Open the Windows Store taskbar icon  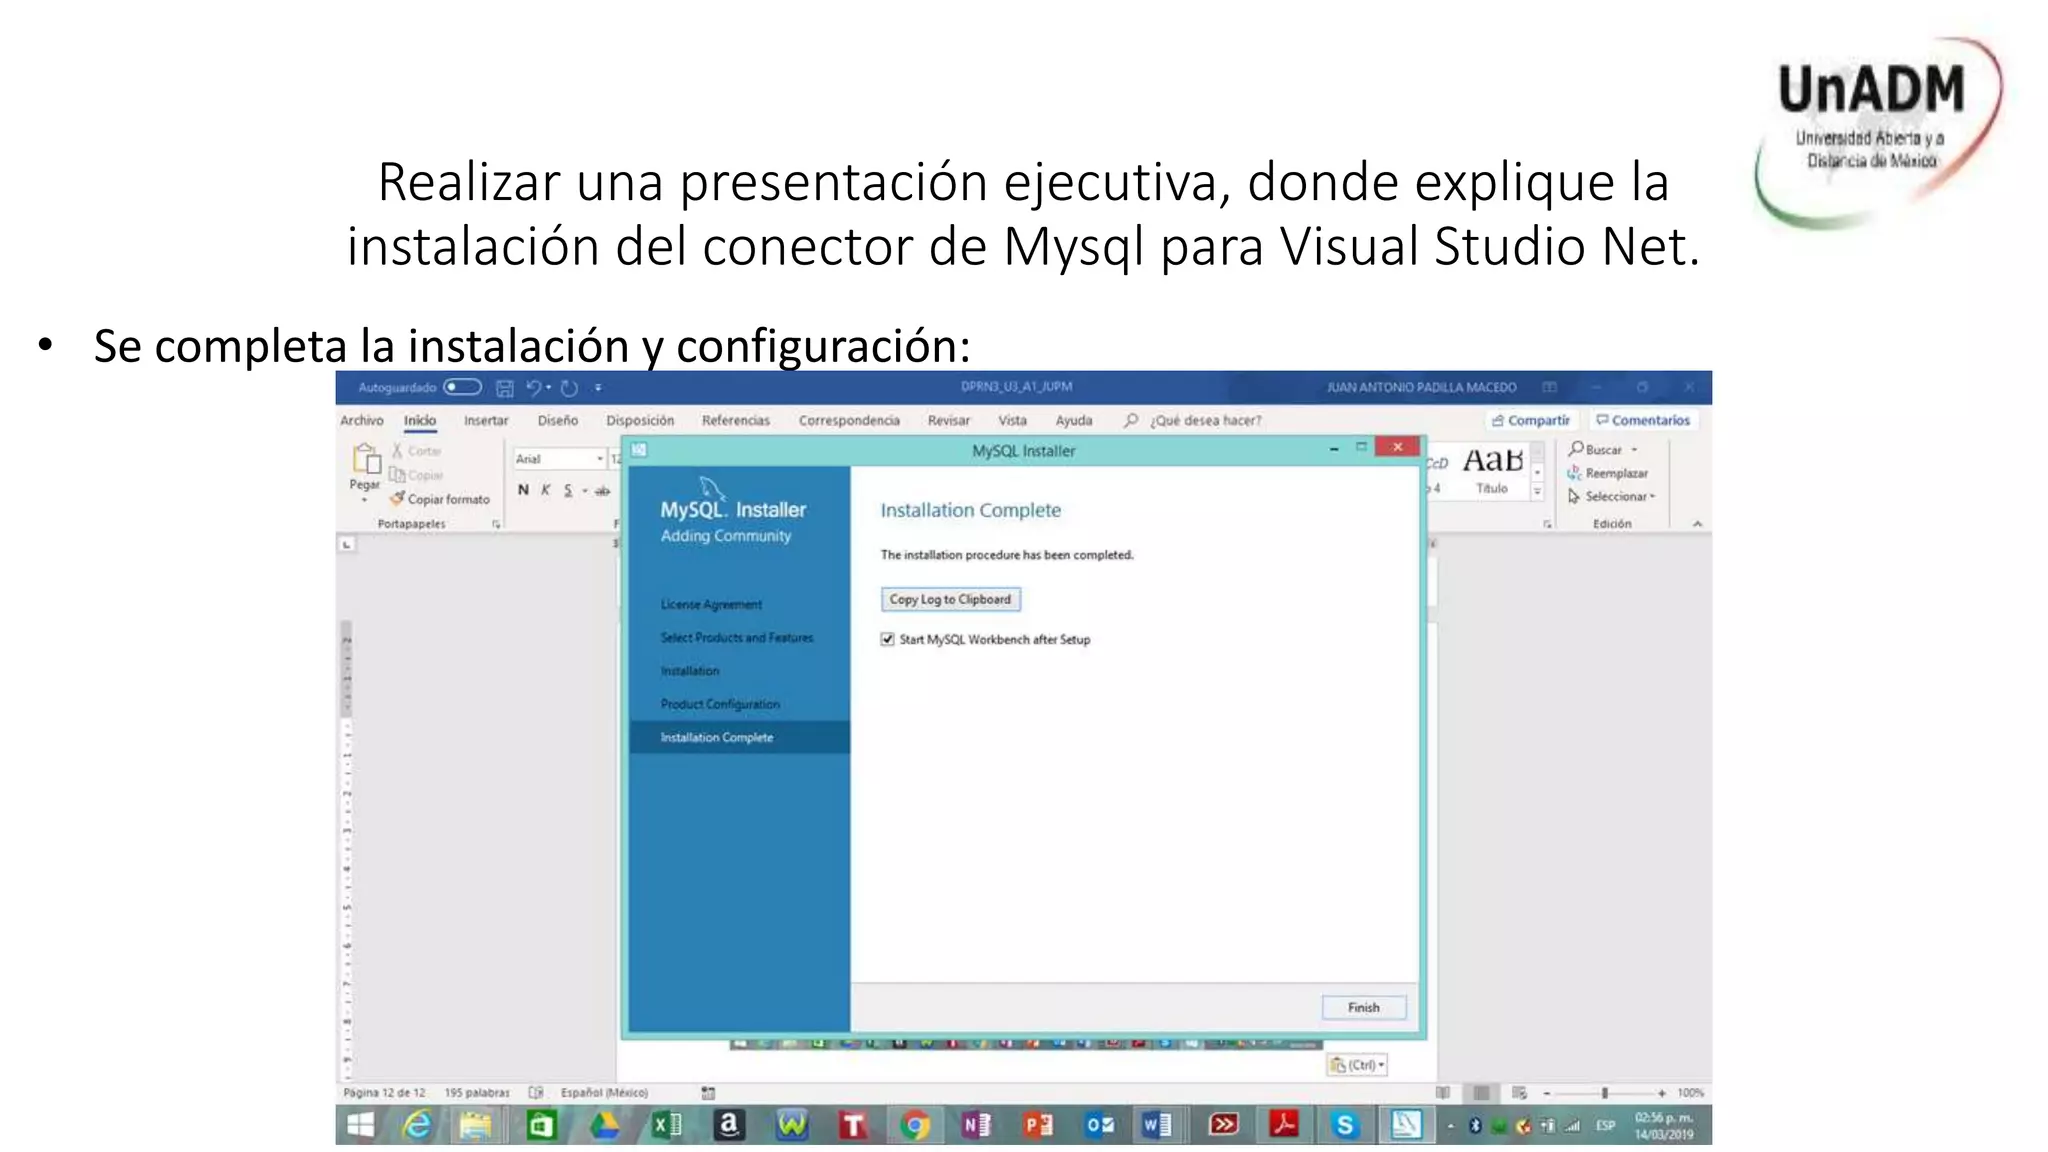(541, 1125)
